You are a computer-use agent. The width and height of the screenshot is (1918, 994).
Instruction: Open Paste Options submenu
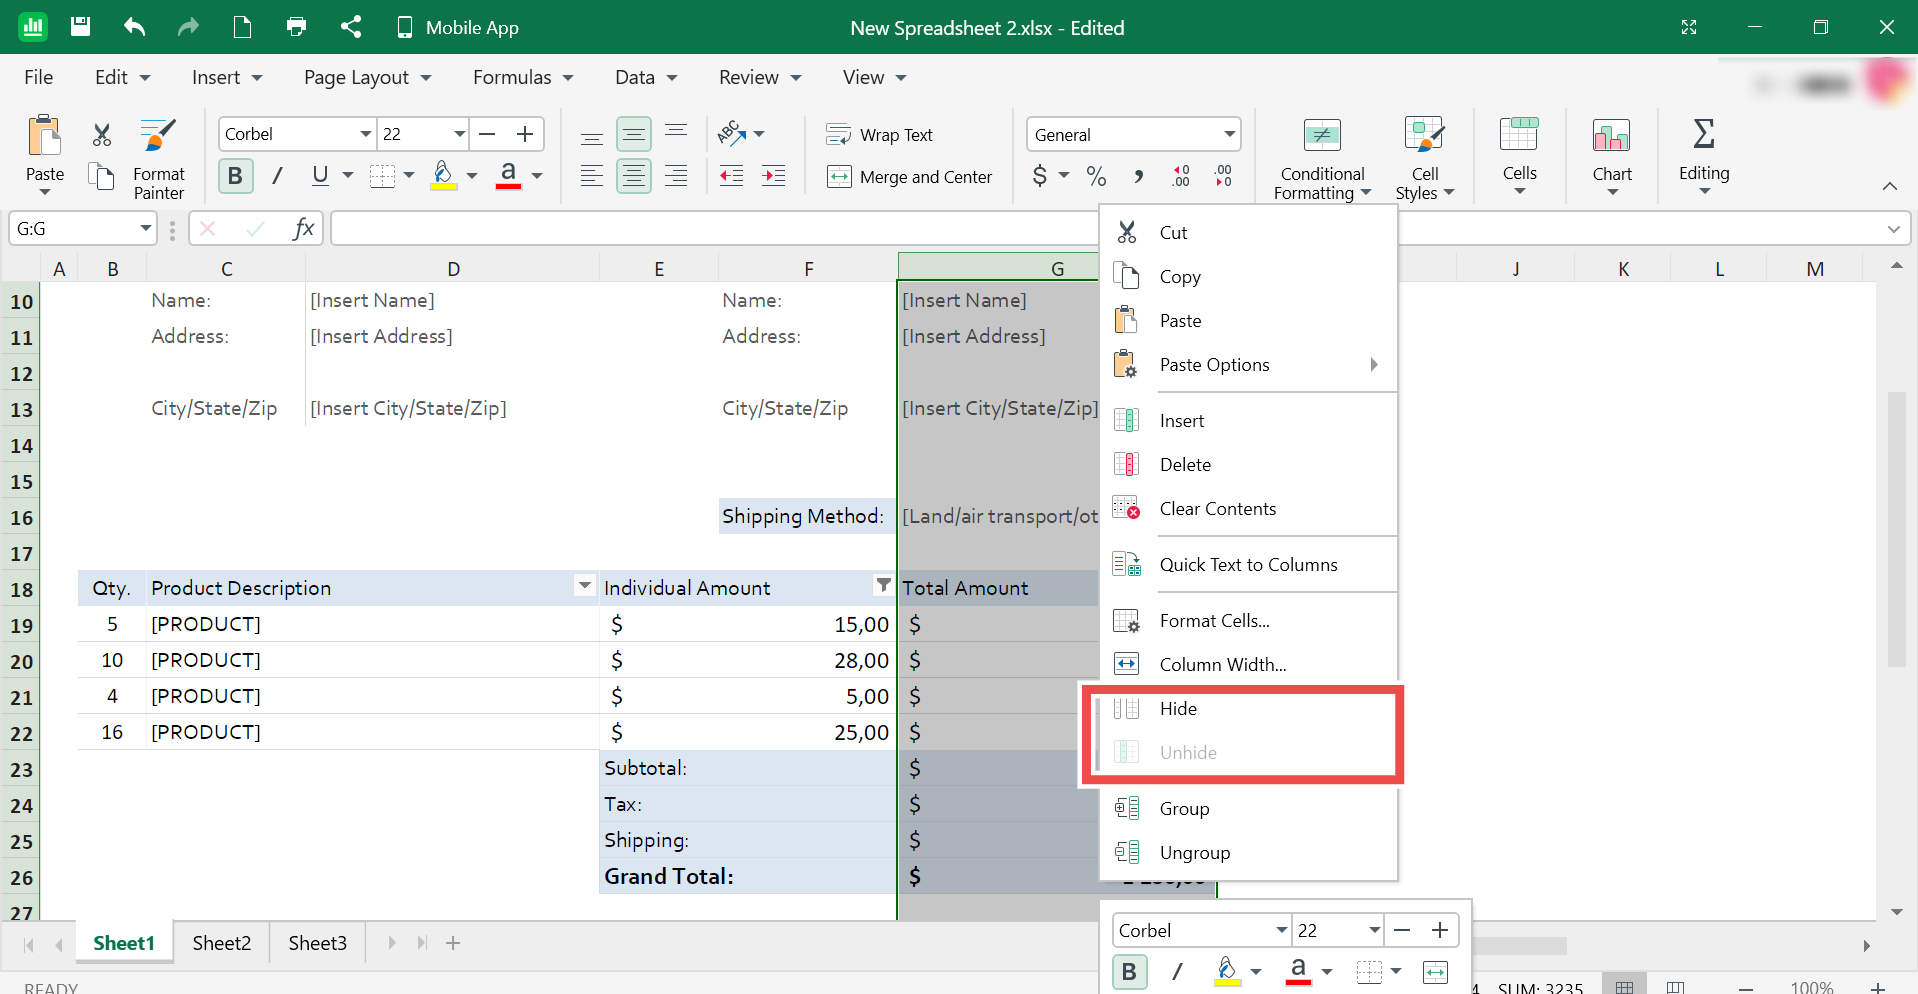tap(1248, 365)
